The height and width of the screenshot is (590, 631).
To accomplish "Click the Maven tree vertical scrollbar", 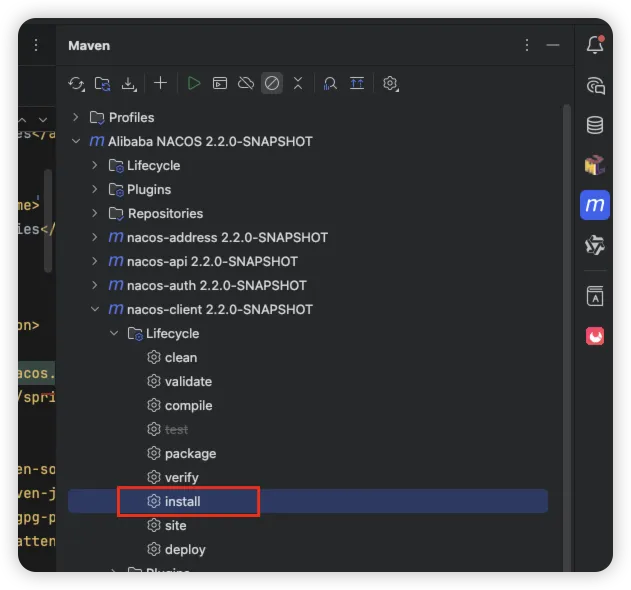I will tap(566, 300).
